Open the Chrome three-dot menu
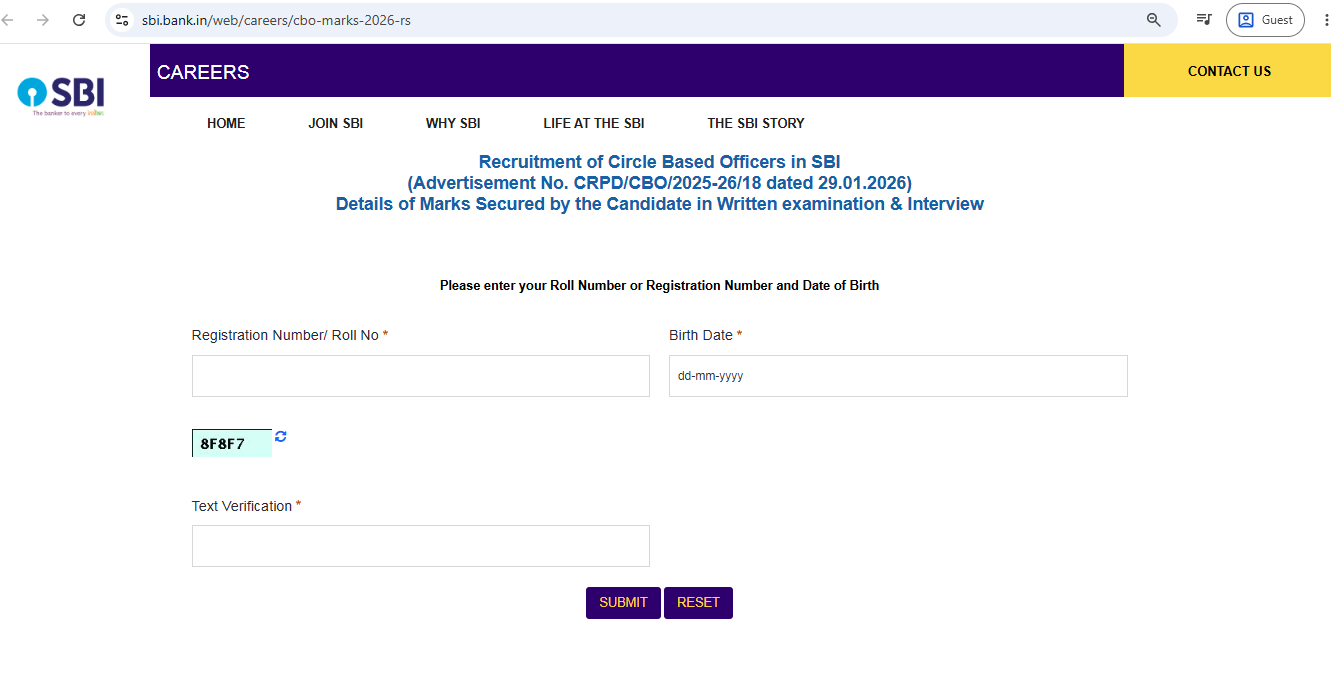1331x675 pixels. tap(1325, 20)
